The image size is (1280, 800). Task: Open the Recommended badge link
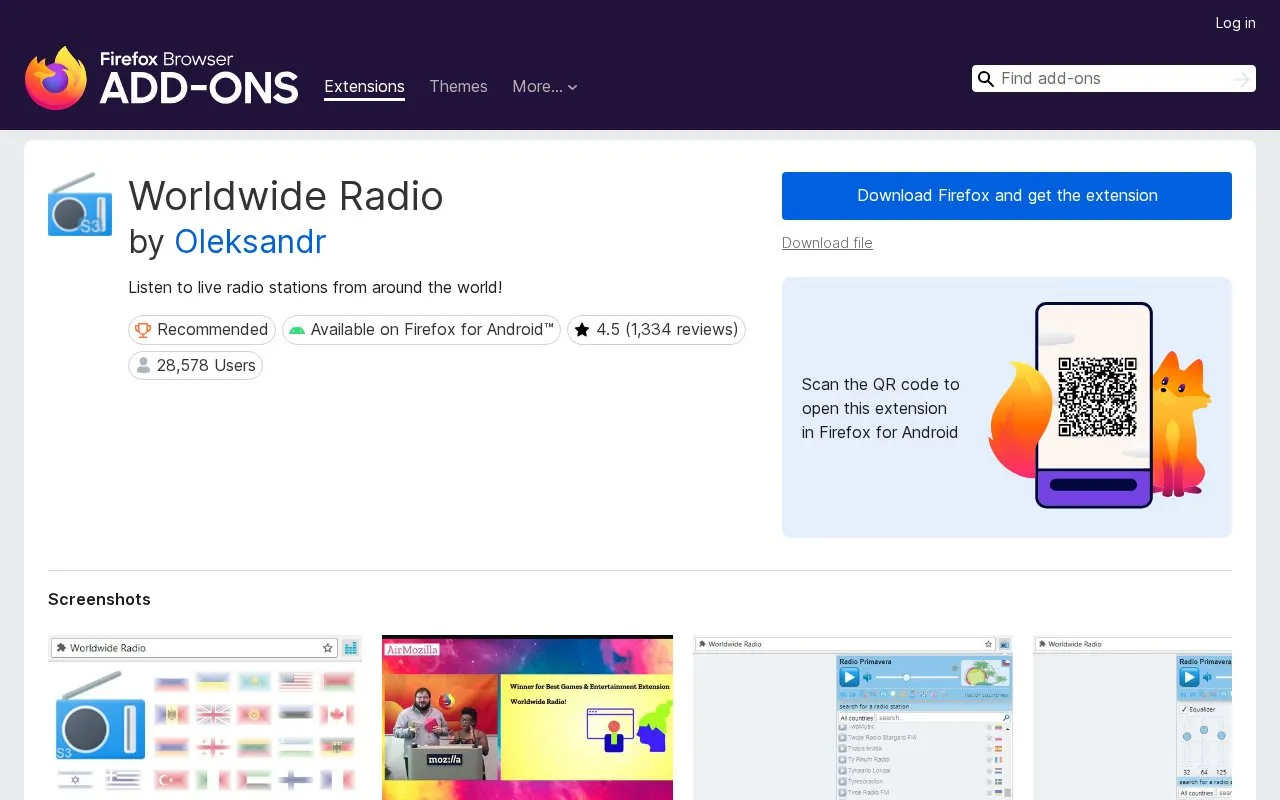click(x=202, y=330)
